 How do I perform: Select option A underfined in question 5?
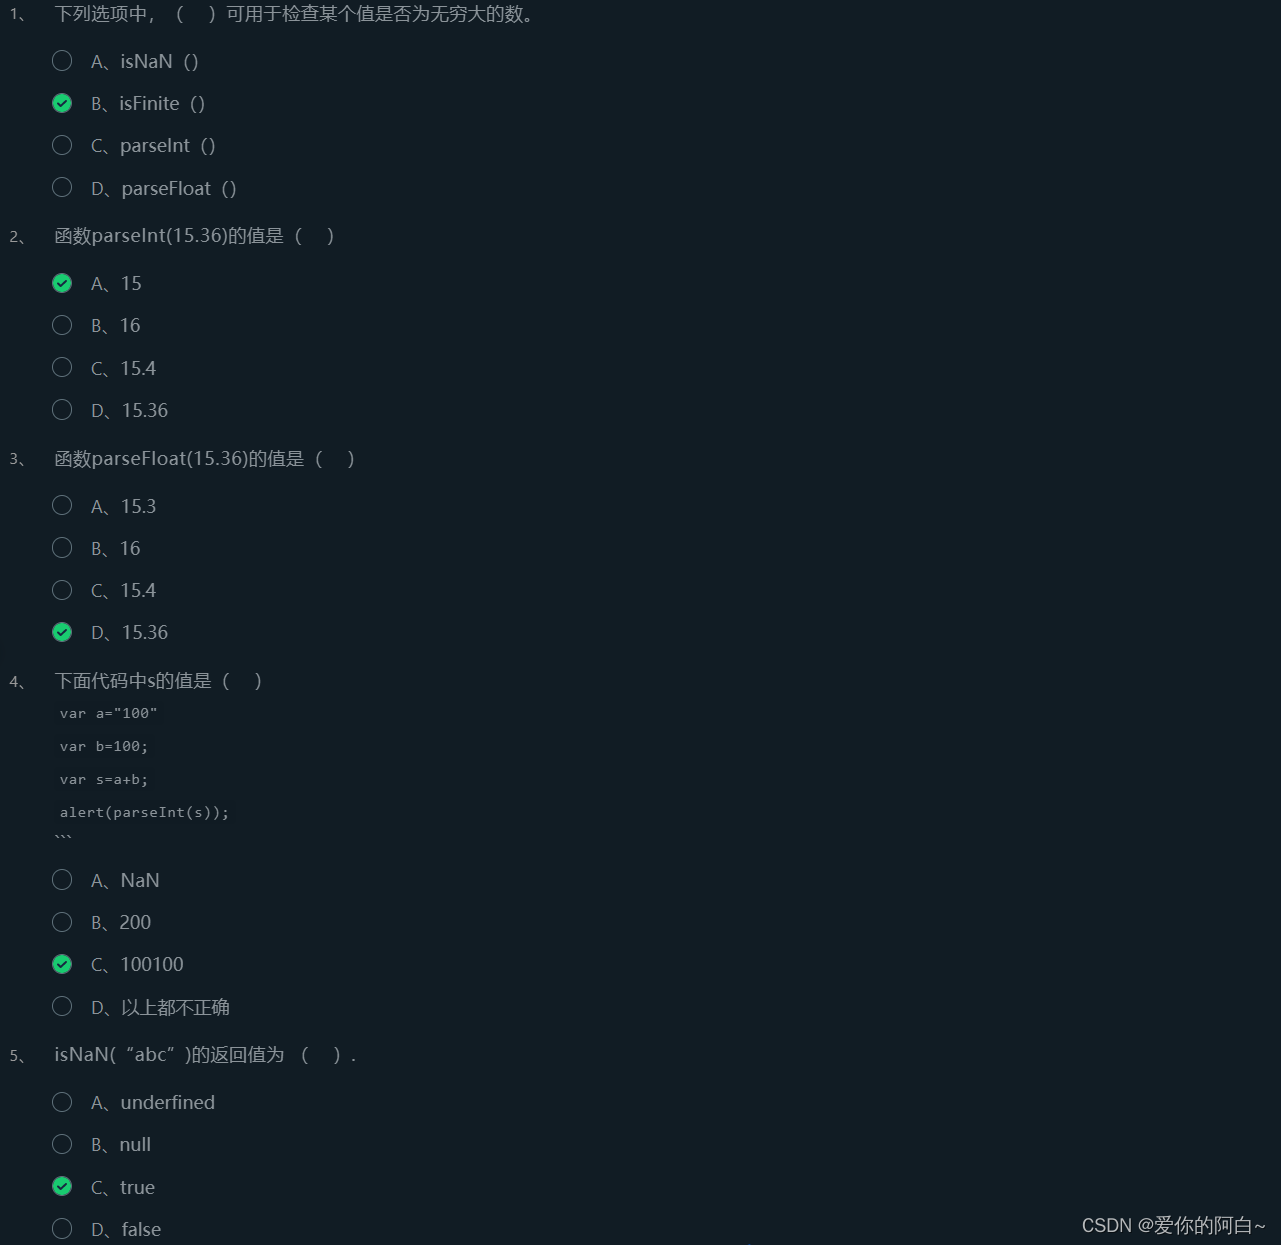(x=62, y=1102)
